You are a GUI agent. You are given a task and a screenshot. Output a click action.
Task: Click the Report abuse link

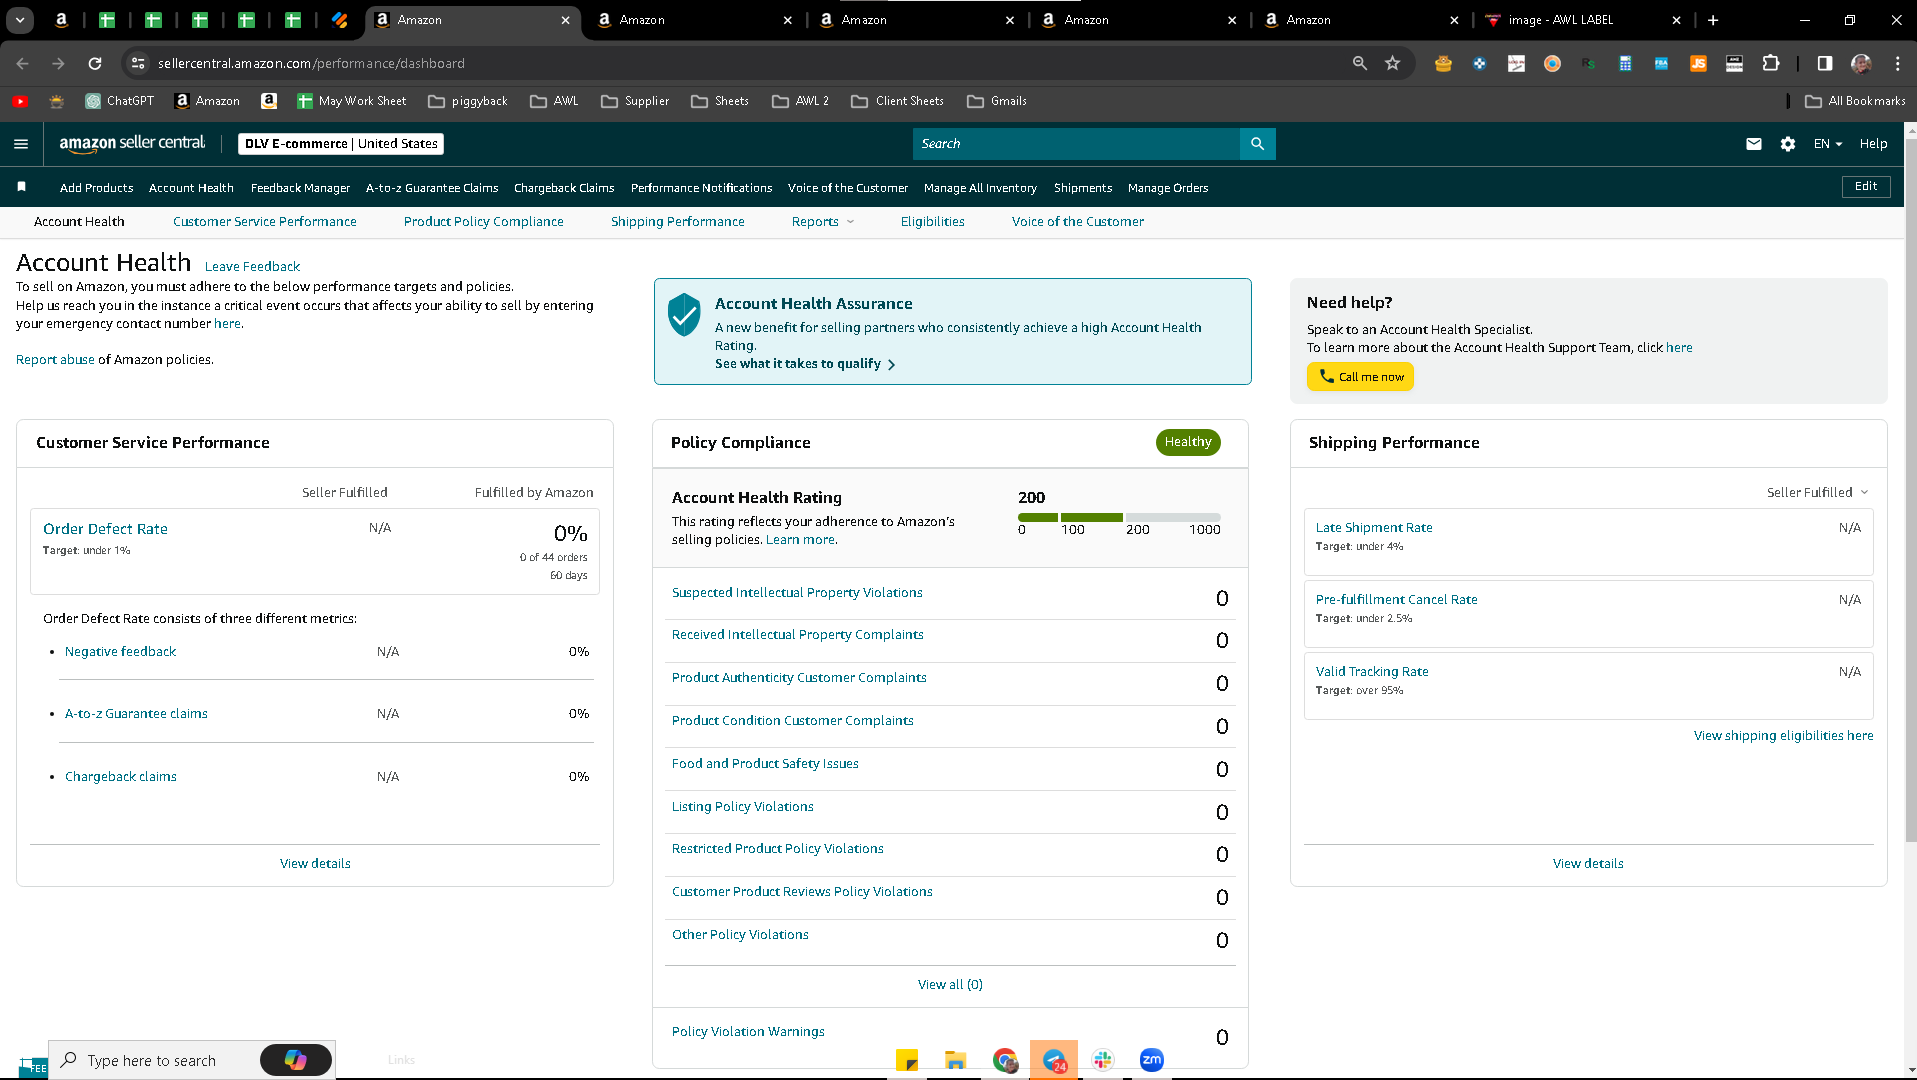pyautogui.click(x=55, y=360)
